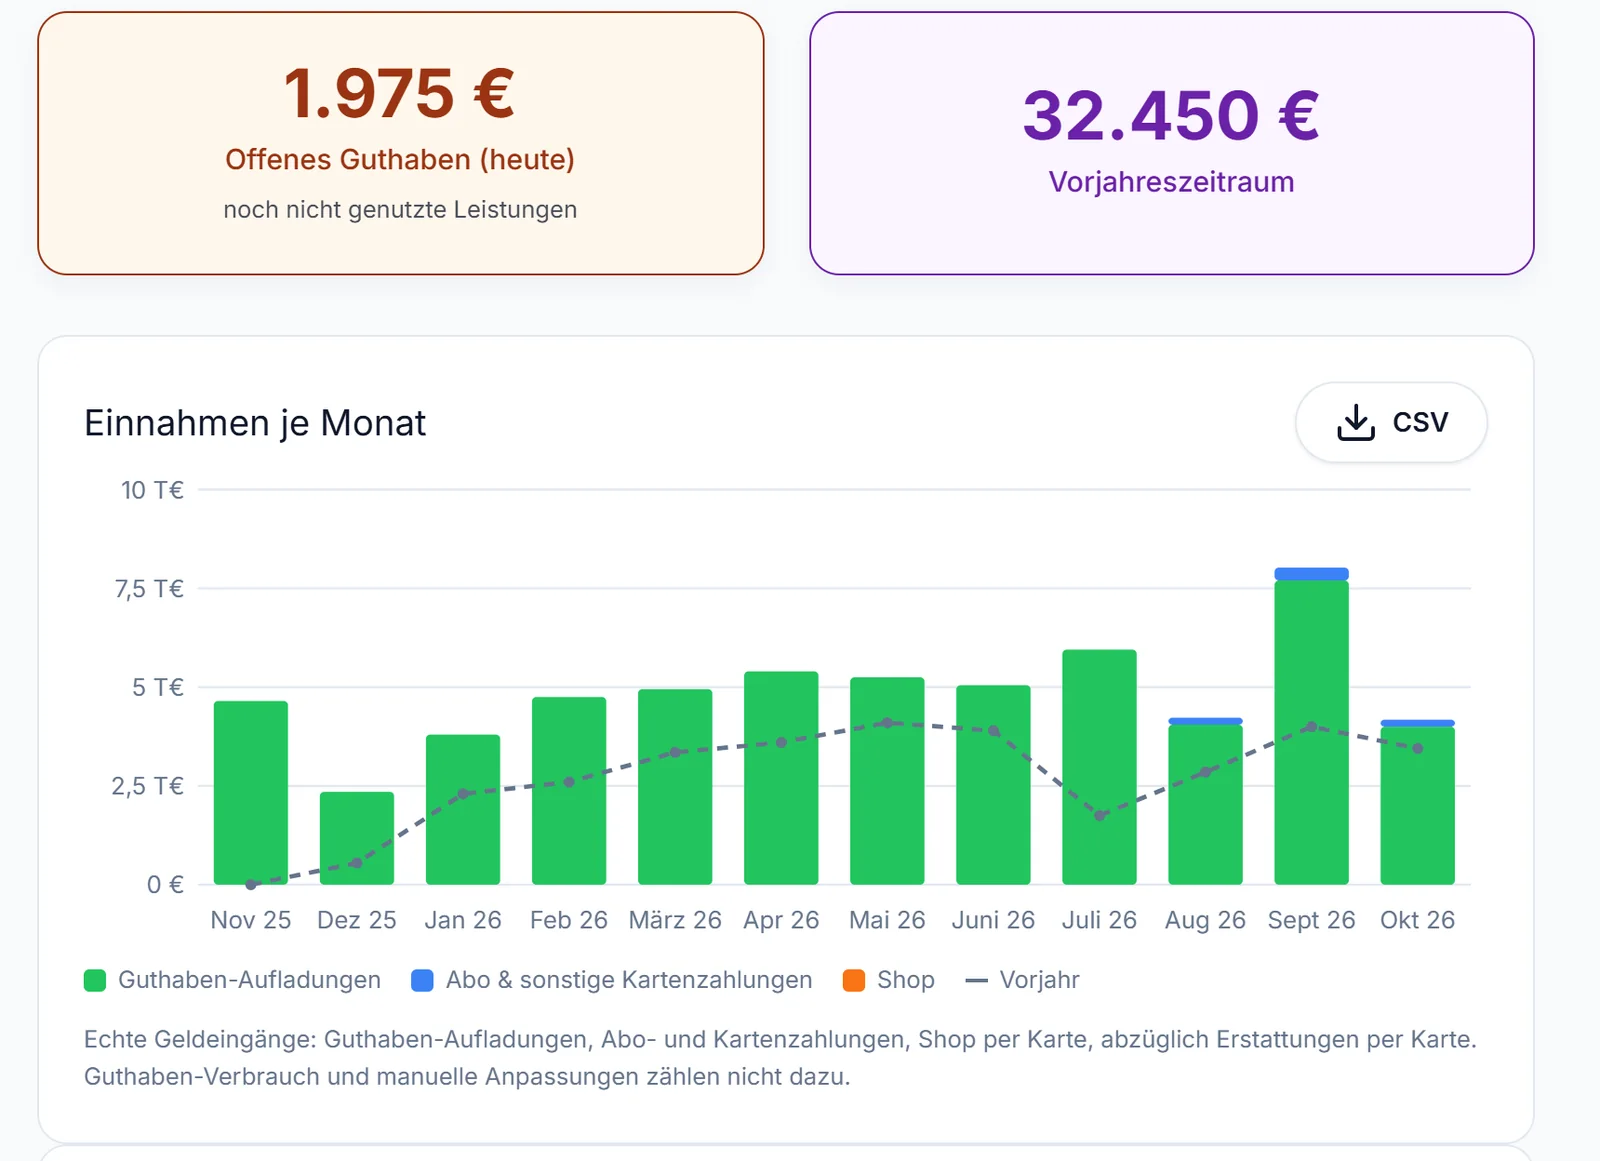Select the Juni 26 bar
This screenshot has height=1161, width=1600.
(993, 784)
